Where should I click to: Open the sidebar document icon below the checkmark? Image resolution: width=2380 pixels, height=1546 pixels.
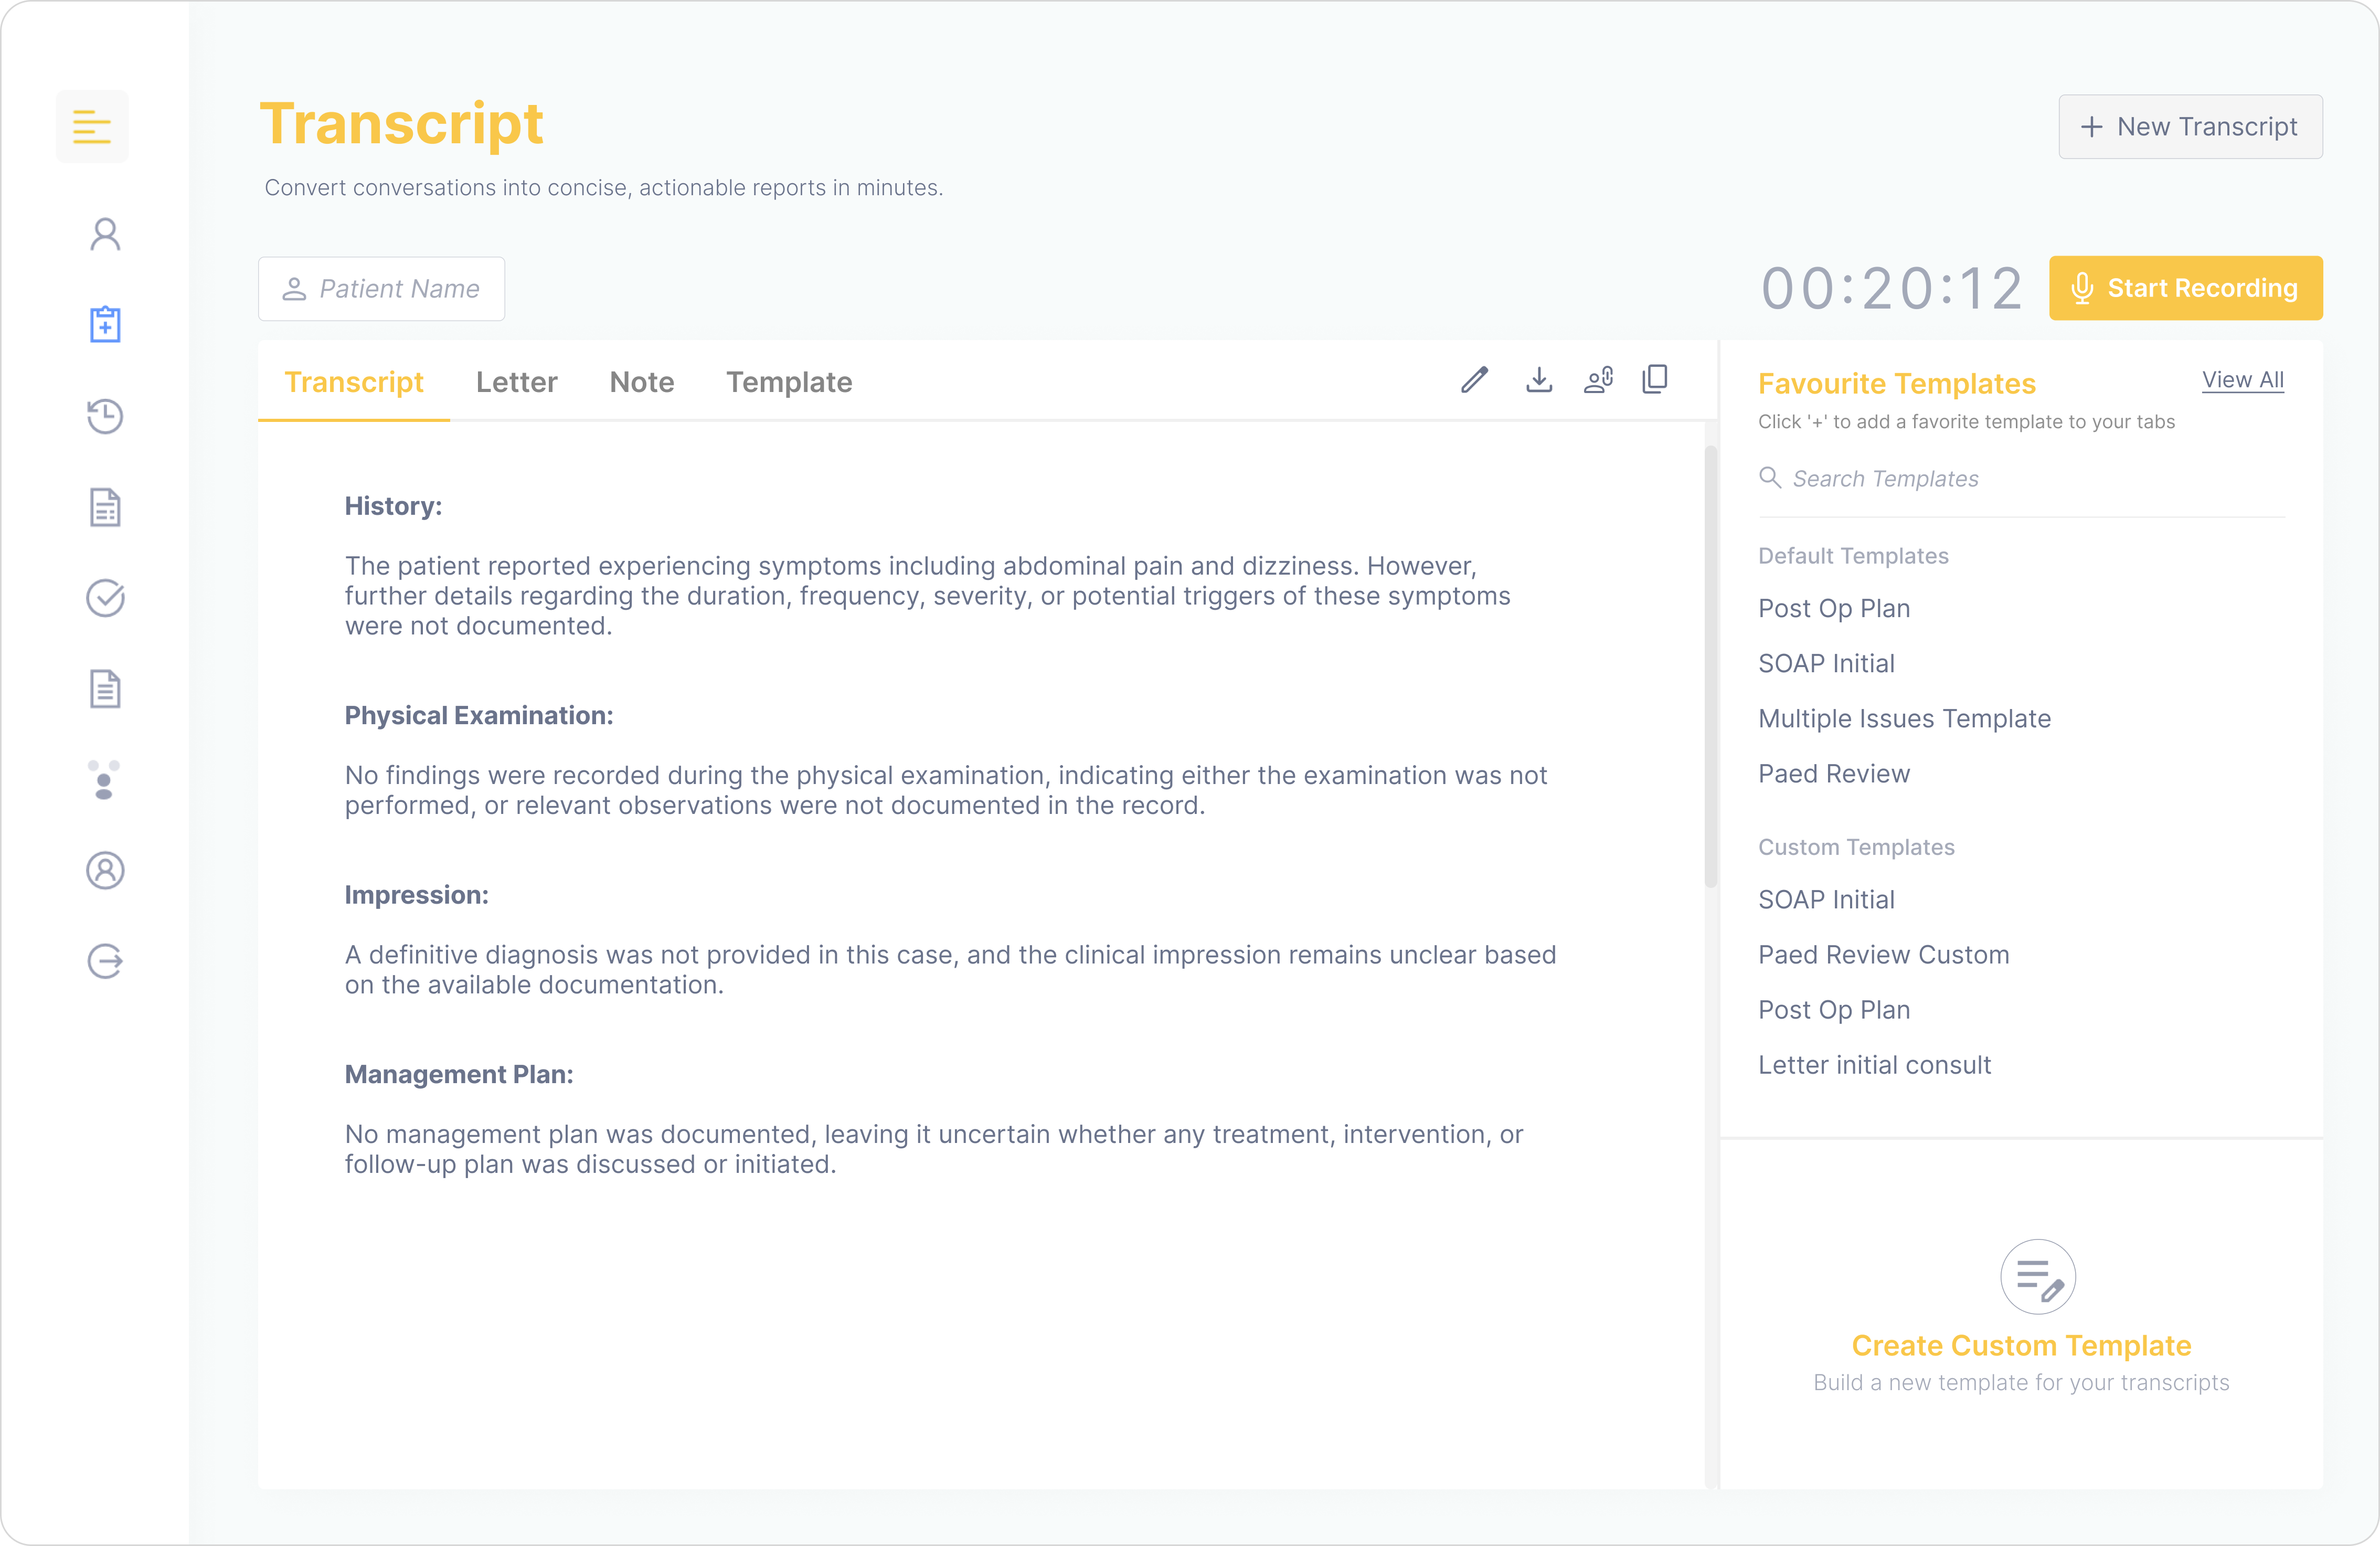pos(105,689)
